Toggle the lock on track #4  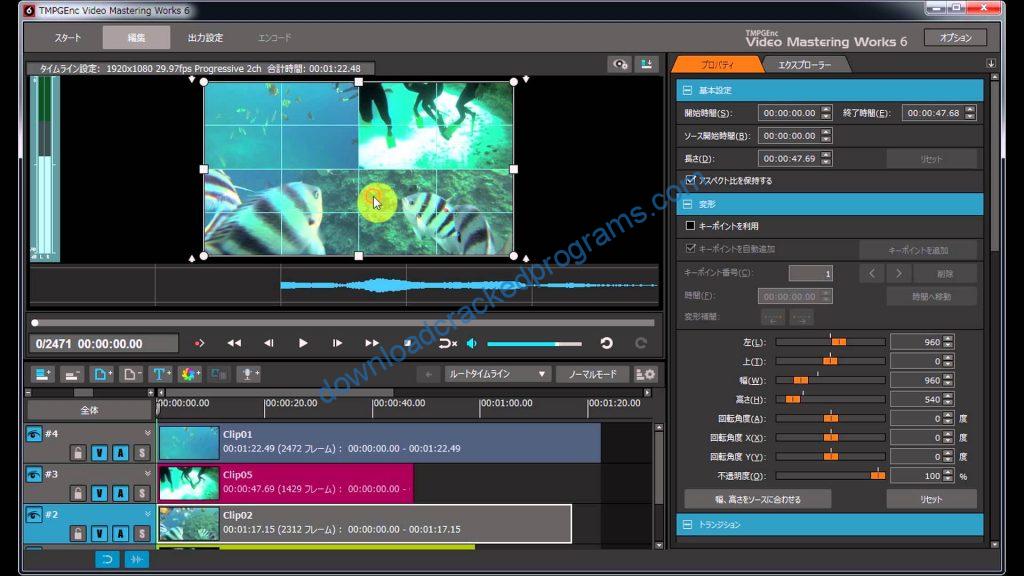tap(78, 453)
